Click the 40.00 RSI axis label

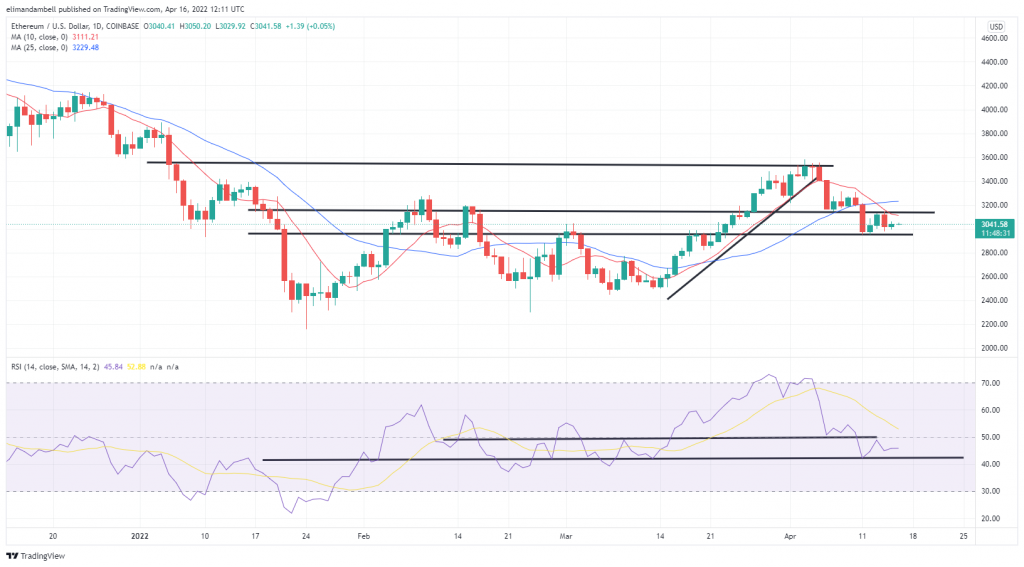point(991,464)
